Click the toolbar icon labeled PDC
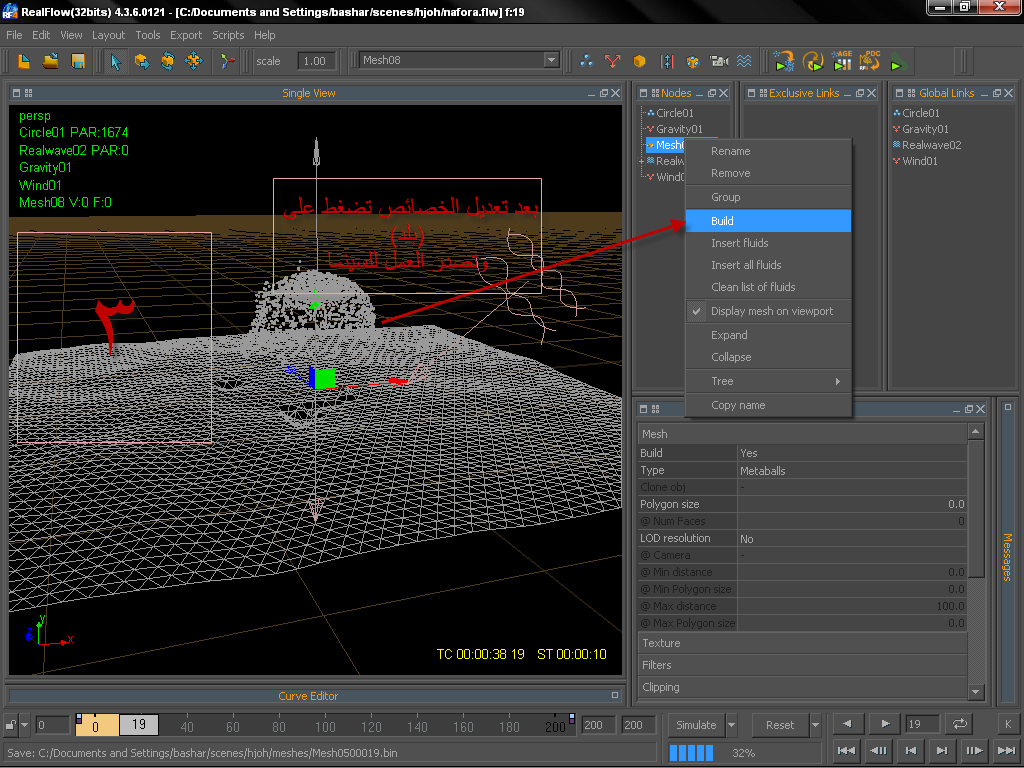Viewport: 1024px width, 768px height. click(870, 61)
